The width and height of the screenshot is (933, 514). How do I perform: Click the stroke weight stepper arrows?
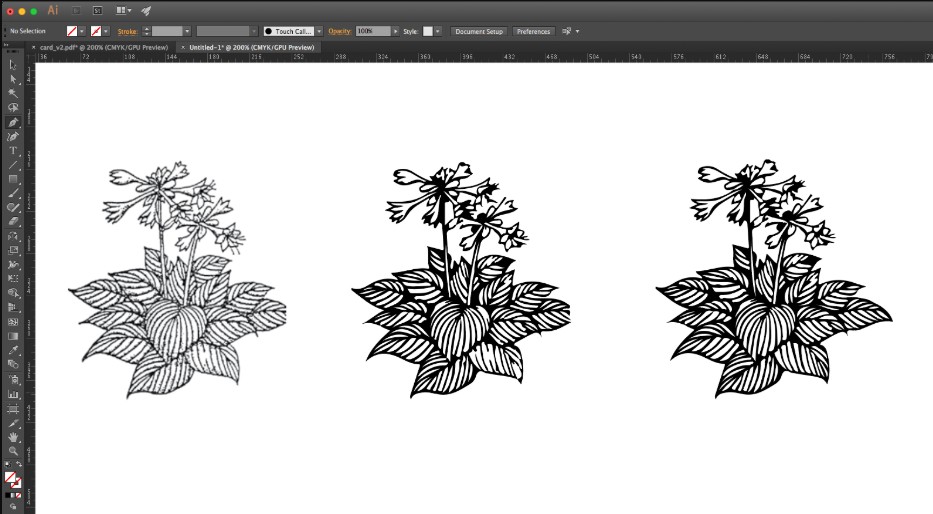[146, 32]
